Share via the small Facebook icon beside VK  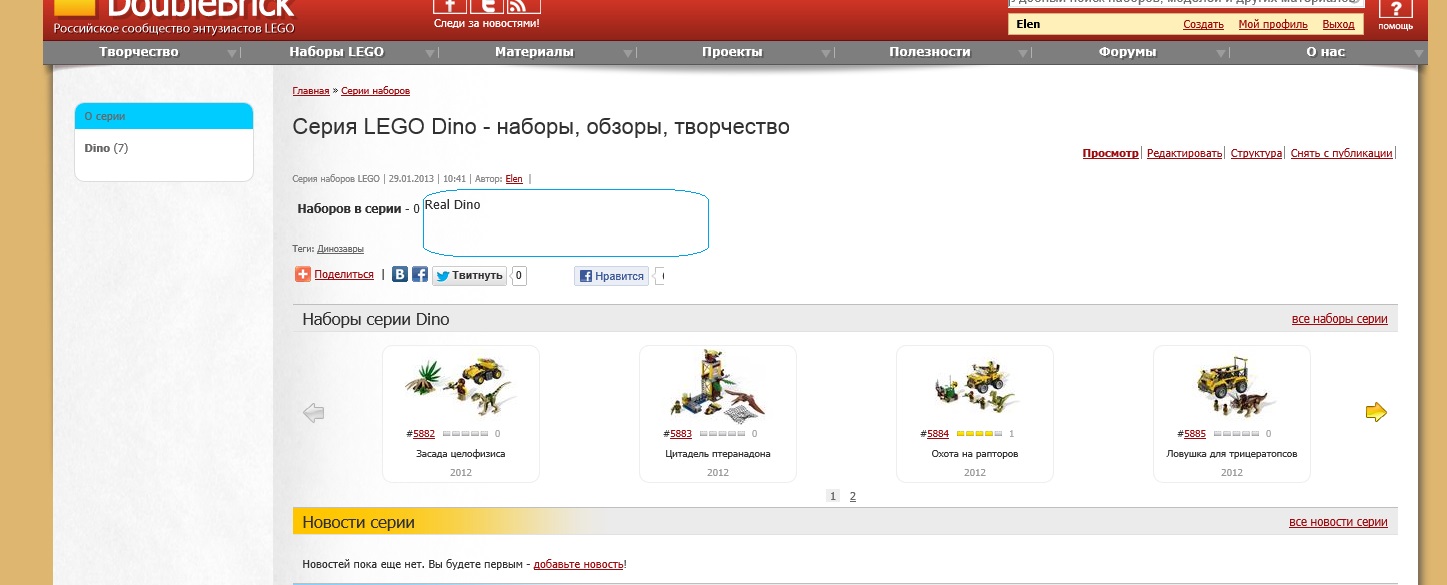[x=420, y=274]
